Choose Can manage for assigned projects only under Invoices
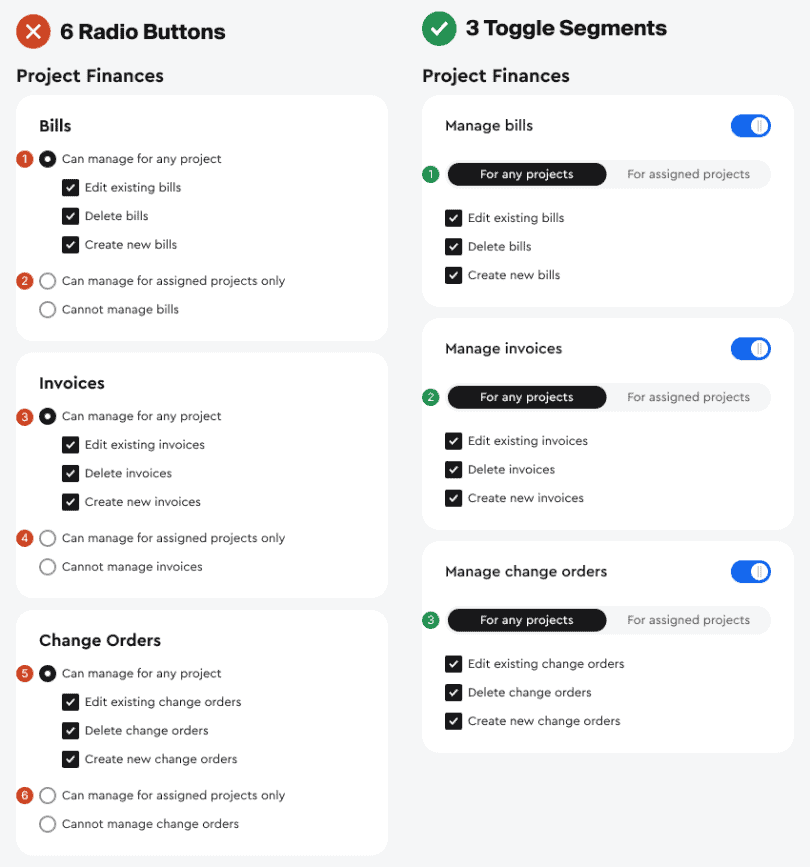The image size is (810, 867). (x=47, y=538)
